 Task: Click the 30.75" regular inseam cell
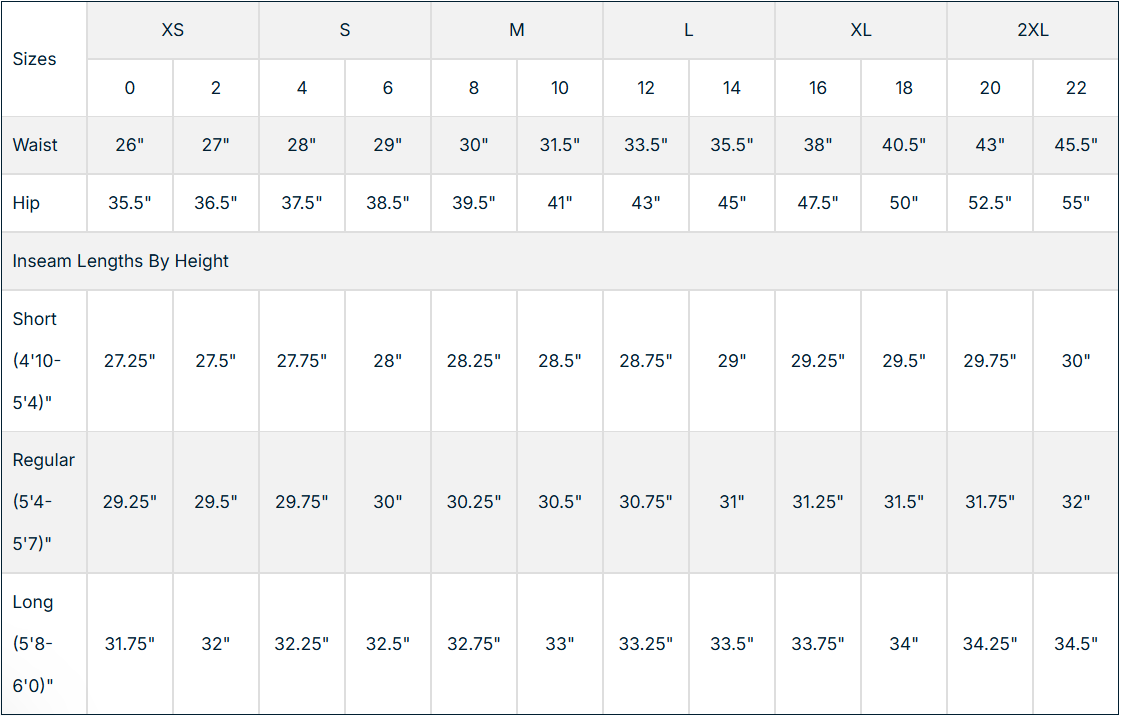pos(646,502)
